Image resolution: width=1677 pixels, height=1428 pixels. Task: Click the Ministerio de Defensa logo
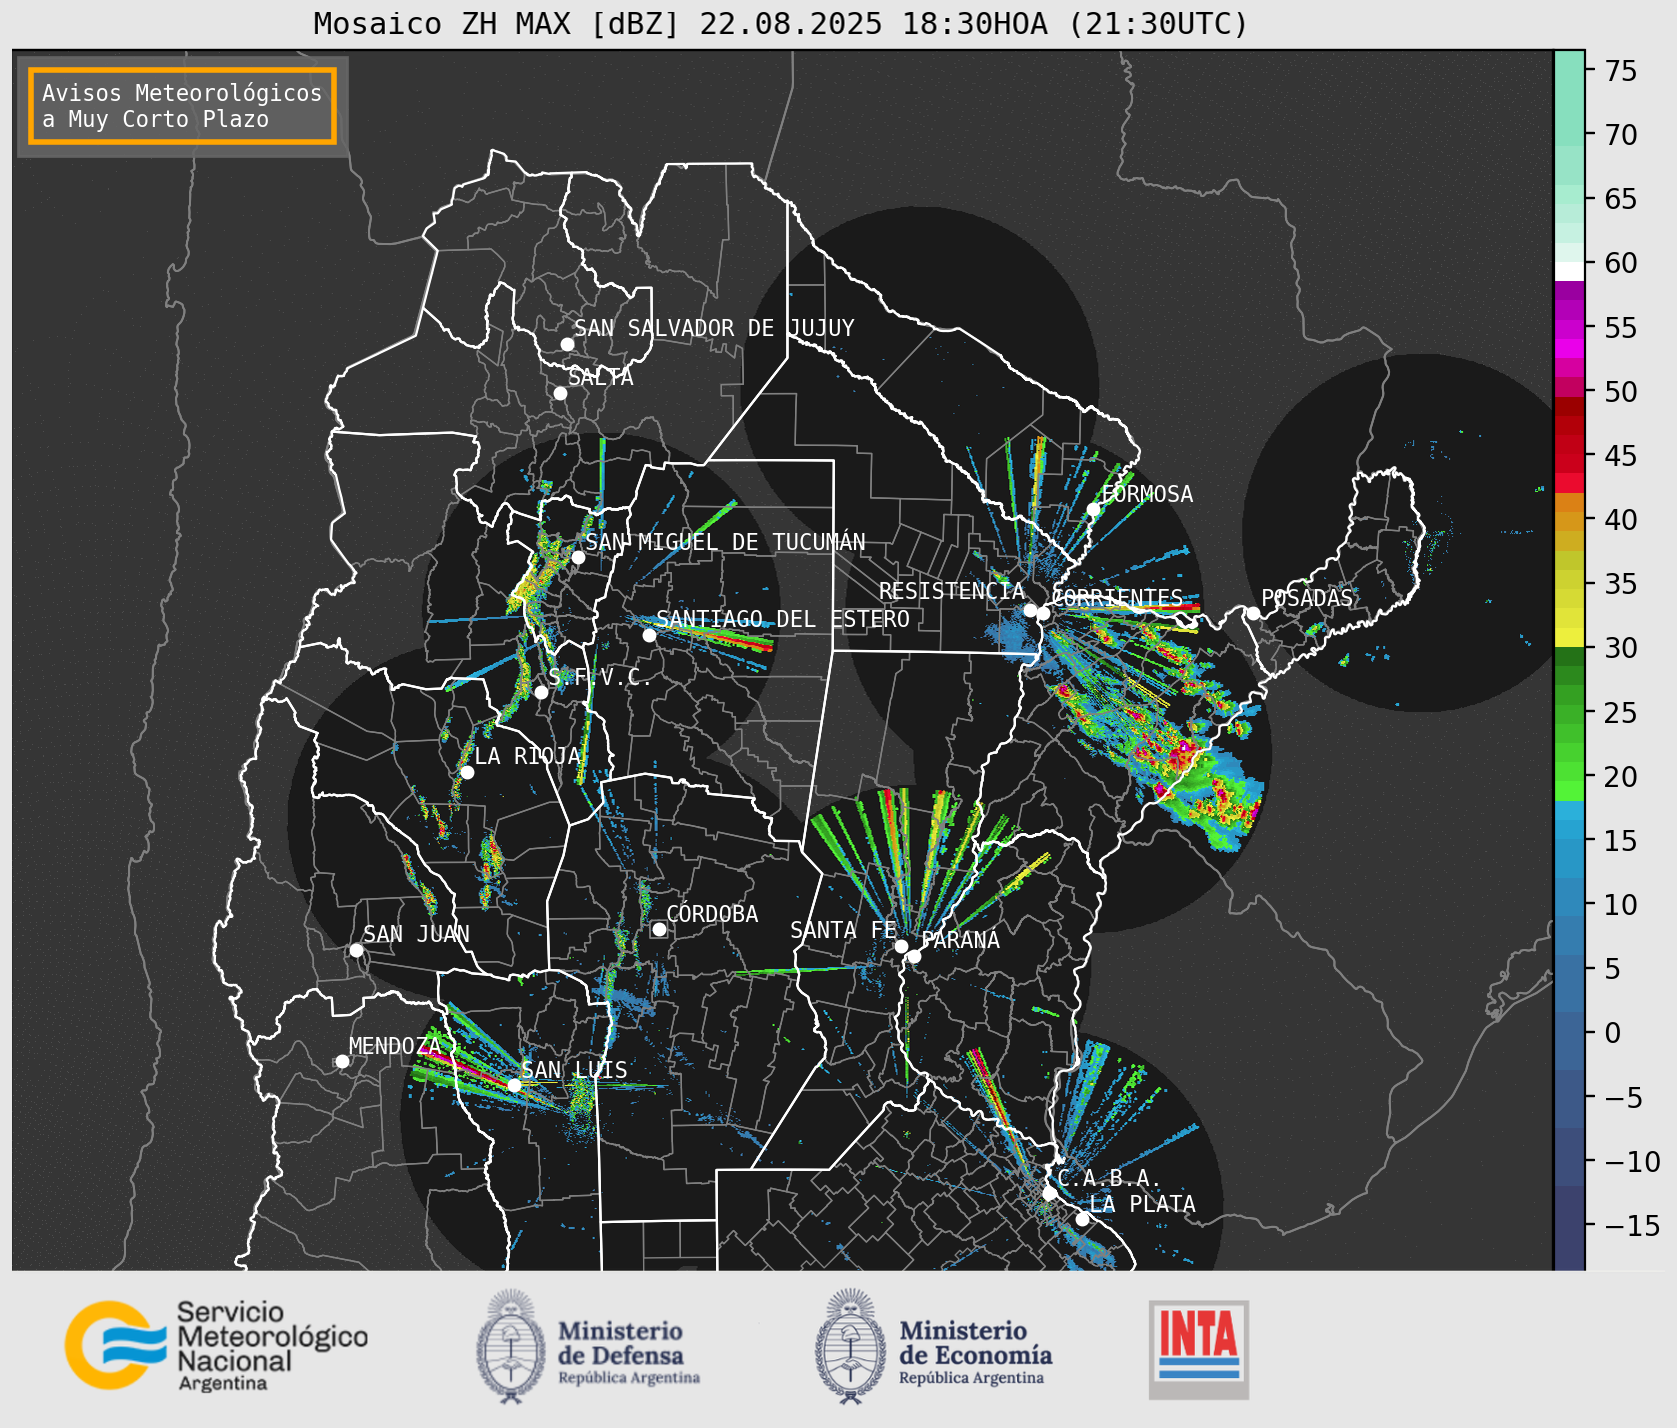[x=588, y=1346]
